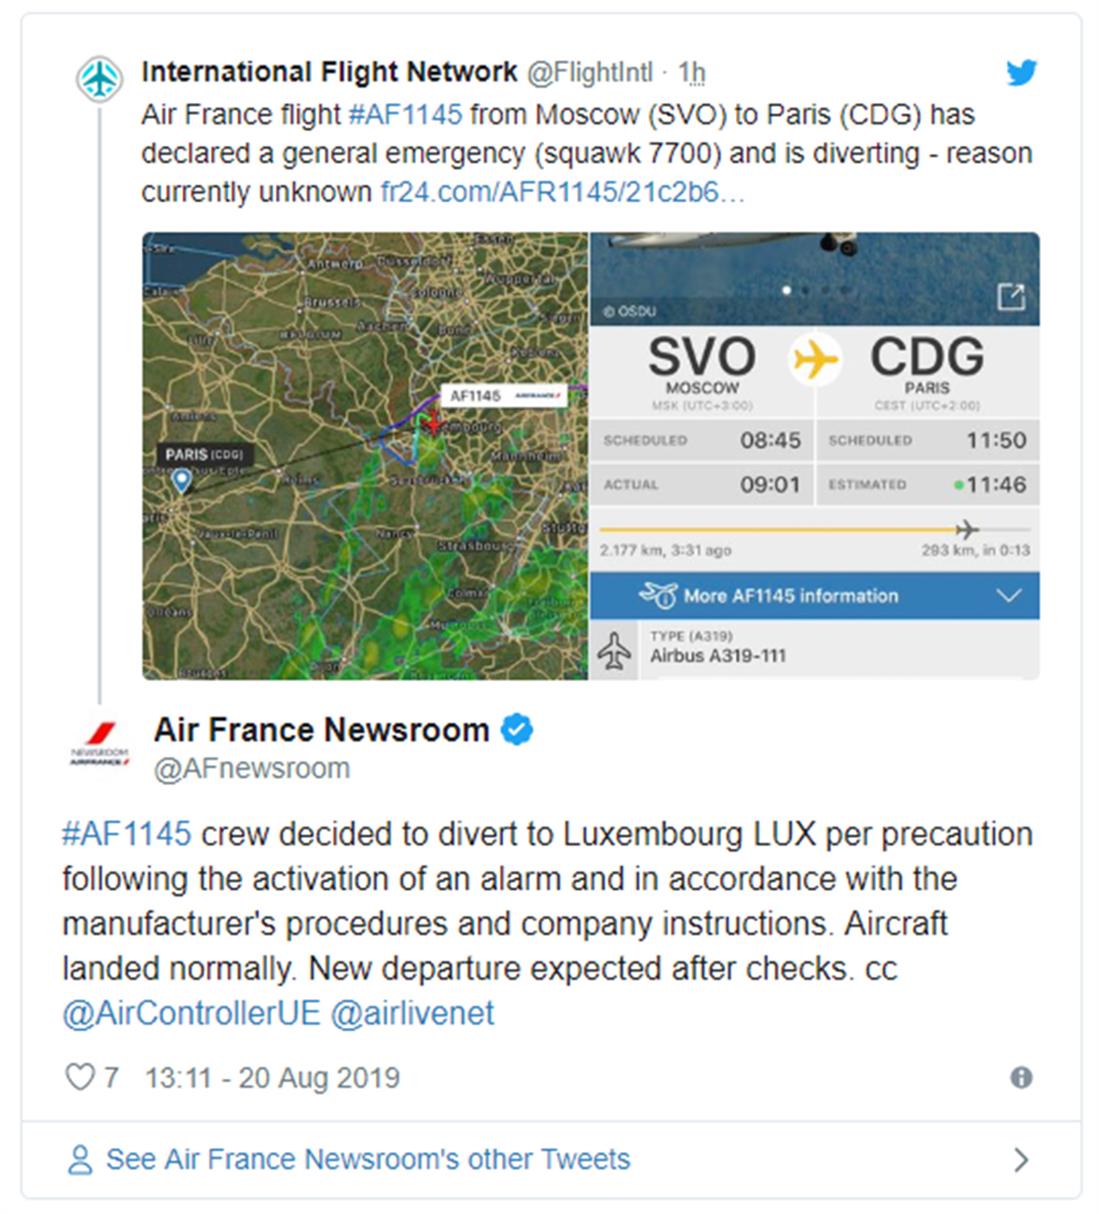Viewport: 1099px width, 1214px height.
Task: Click the 13:11 - 20 Aug 2019 timestamp
Action: [x=272, y=1077]
